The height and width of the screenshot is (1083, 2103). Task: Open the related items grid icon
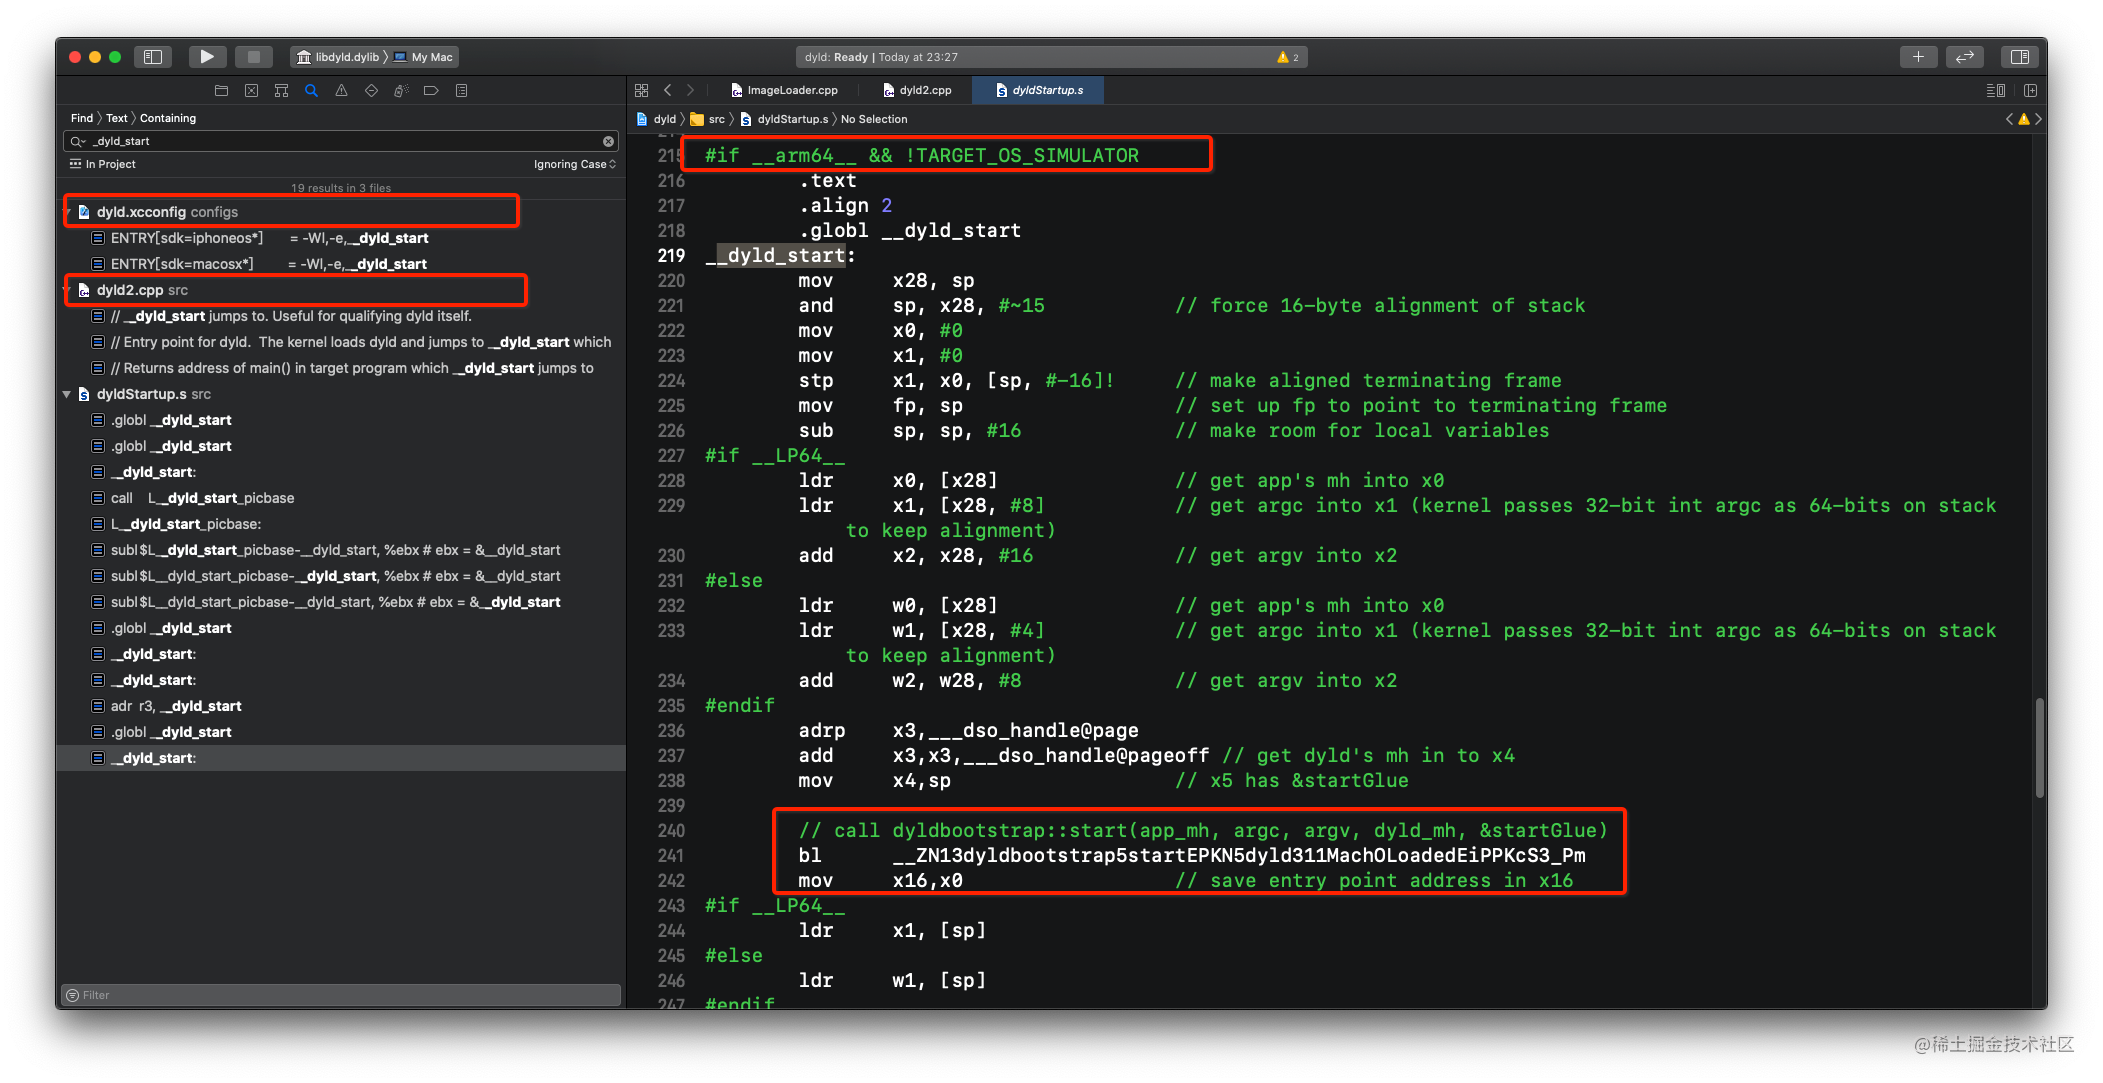[x=642, y=90]
